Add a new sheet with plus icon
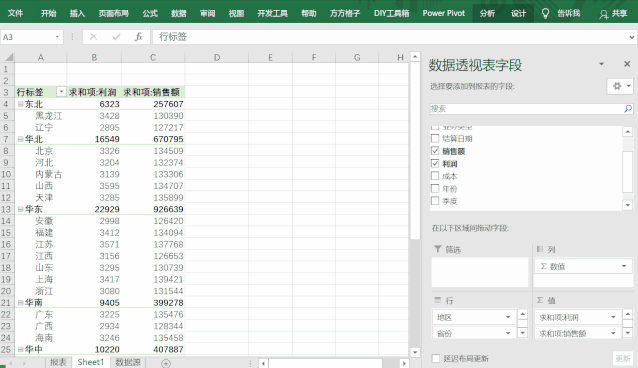638x368 pixels. pos(166,363)
